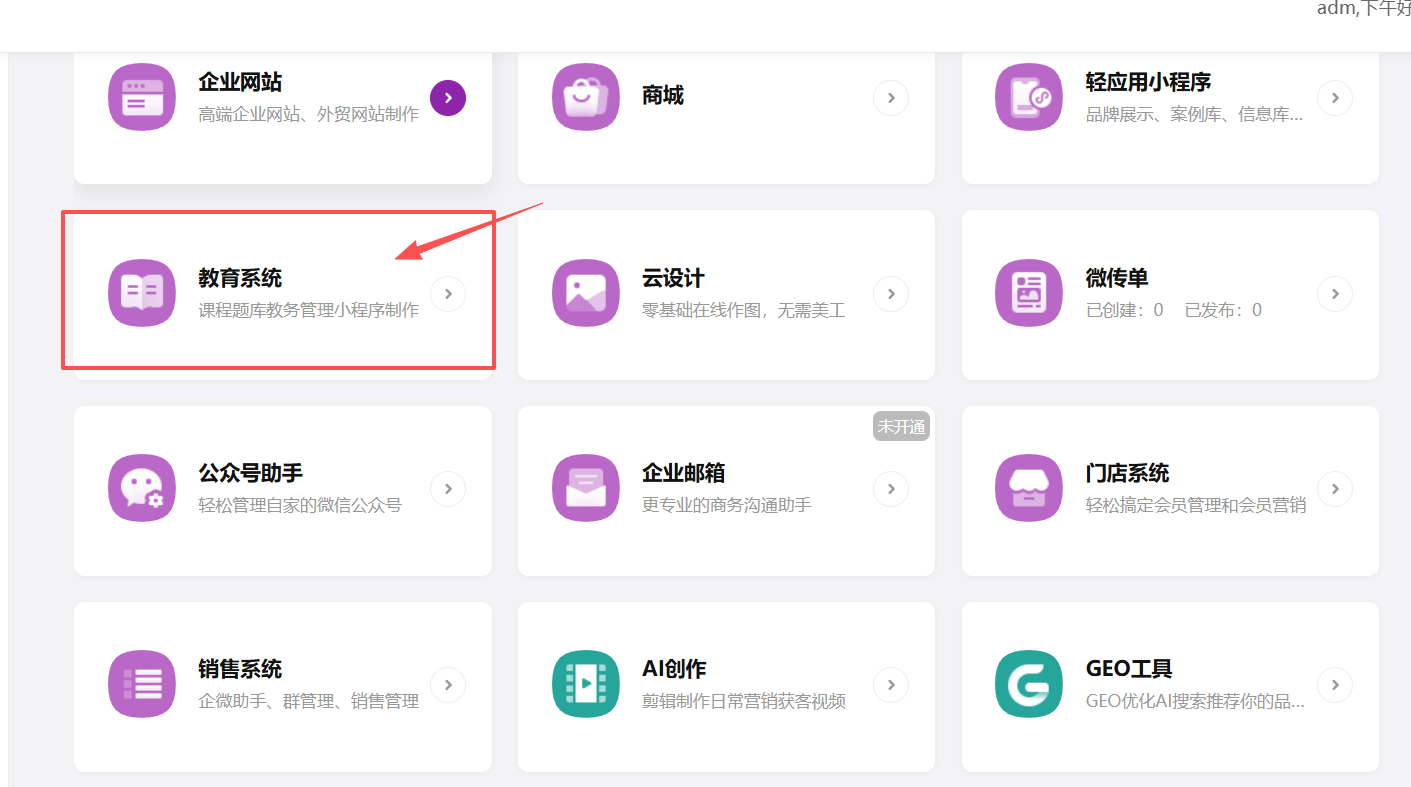Open 门店系统 via its chevron arrow

coord(1335,489)
